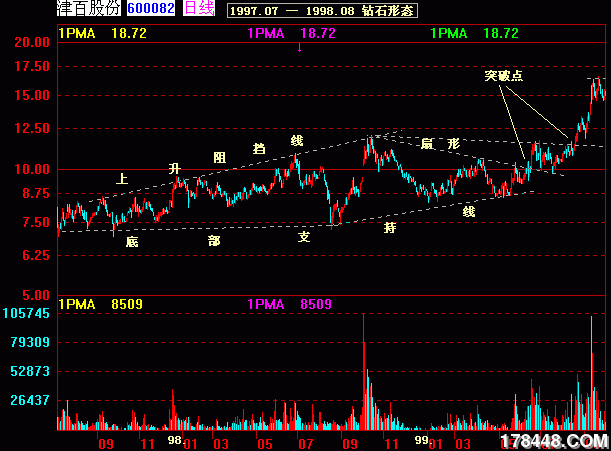
Task: Select the green 1PMA 18.72 indicator label
Action: tap(474, 33)
